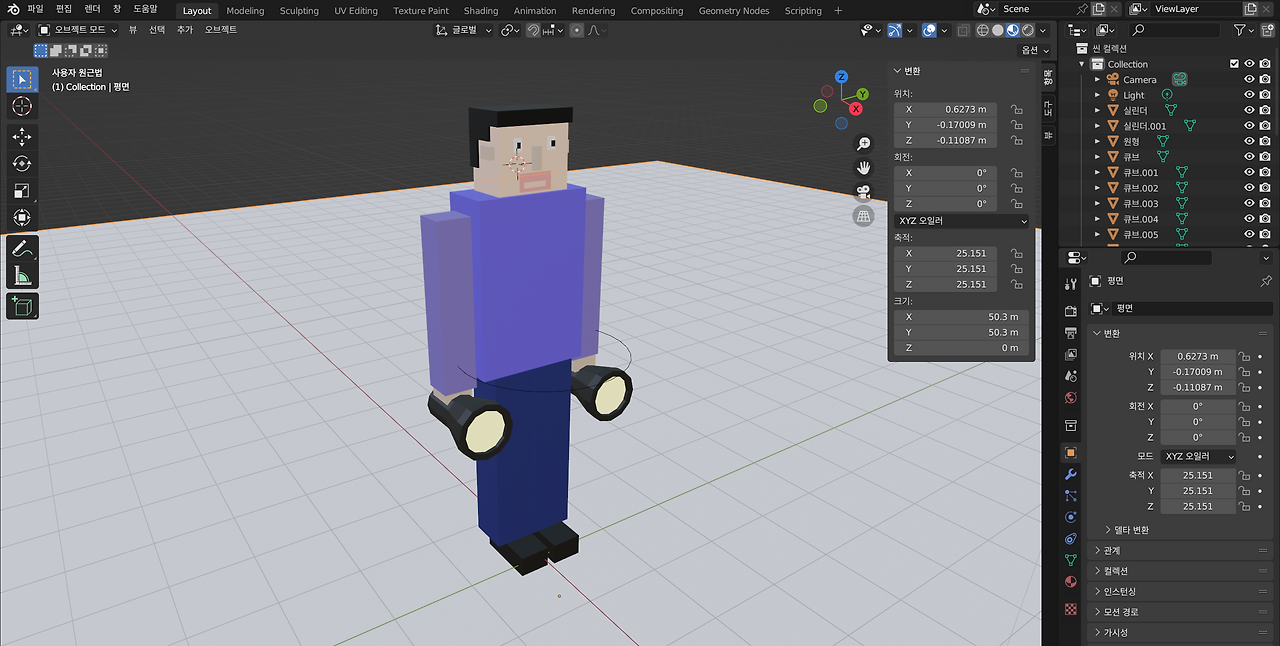Viewport: 1280px width, 646px height.
Task: Open the Physics properties tab
Action: pos(1071,517)
